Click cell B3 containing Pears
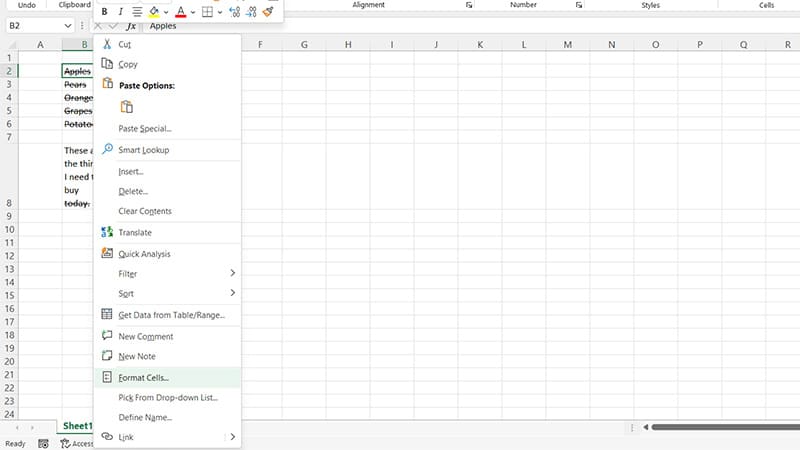Viewport: 800px width, 450px height. pos(78,85)
